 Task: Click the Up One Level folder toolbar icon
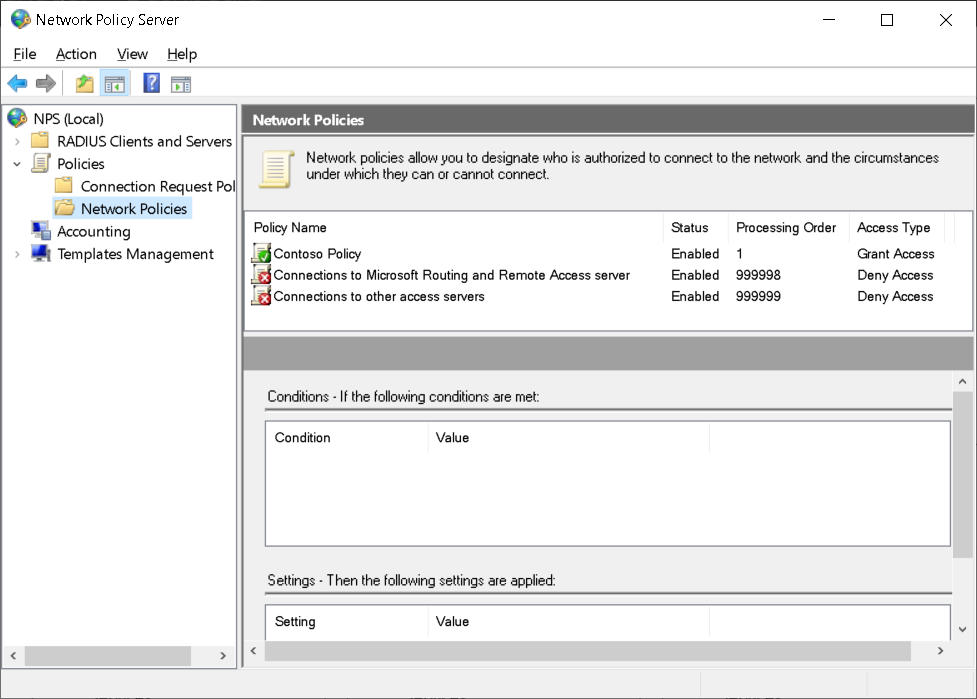pos(84,83)
